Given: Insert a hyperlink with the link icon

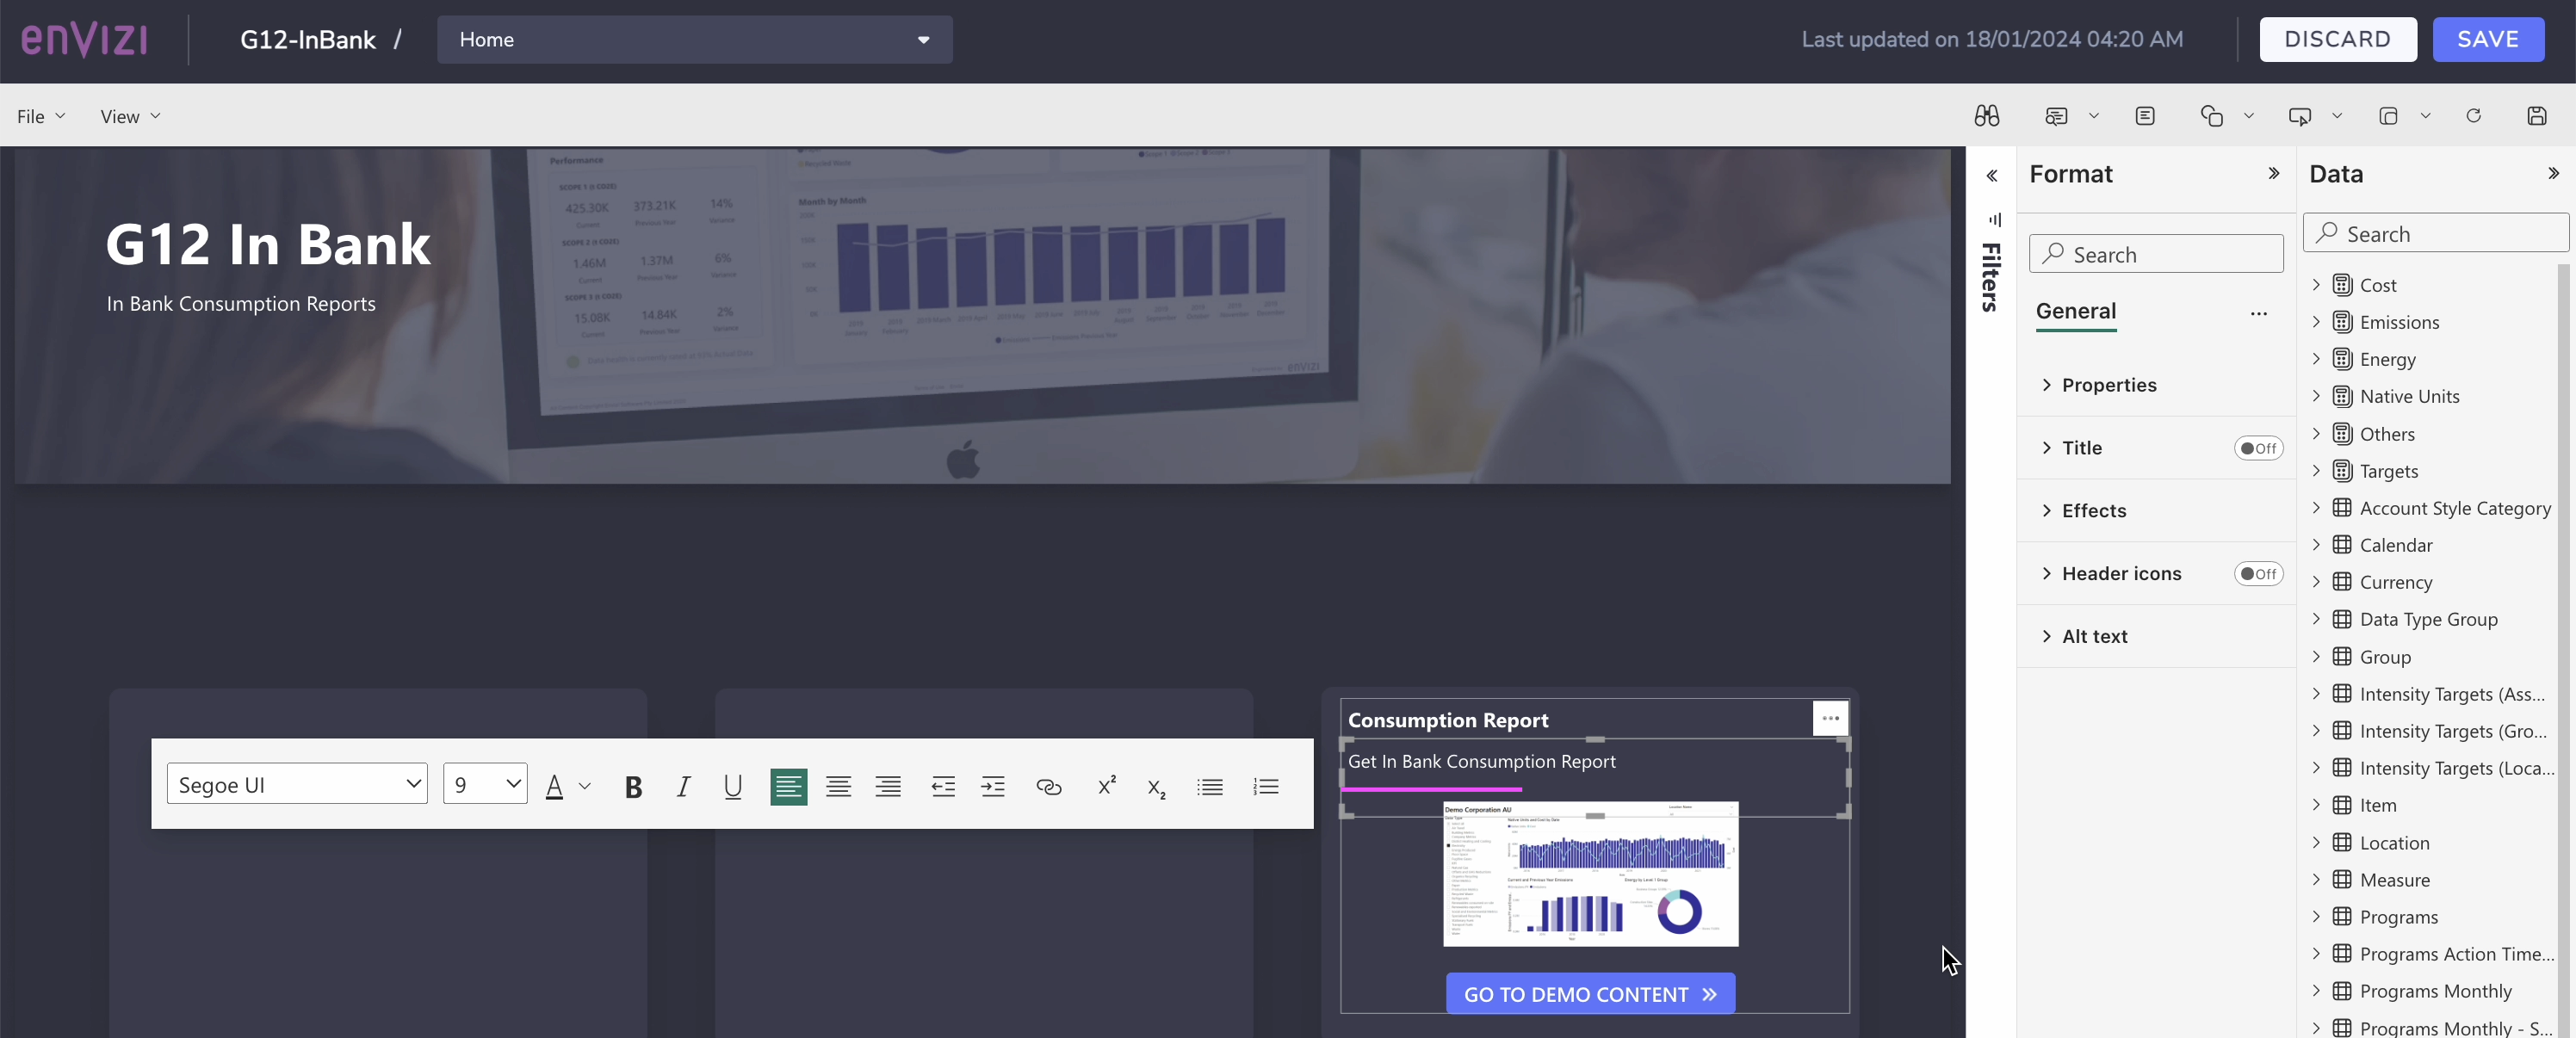Looking at the screenshot, I should [x=1048, y=787].
